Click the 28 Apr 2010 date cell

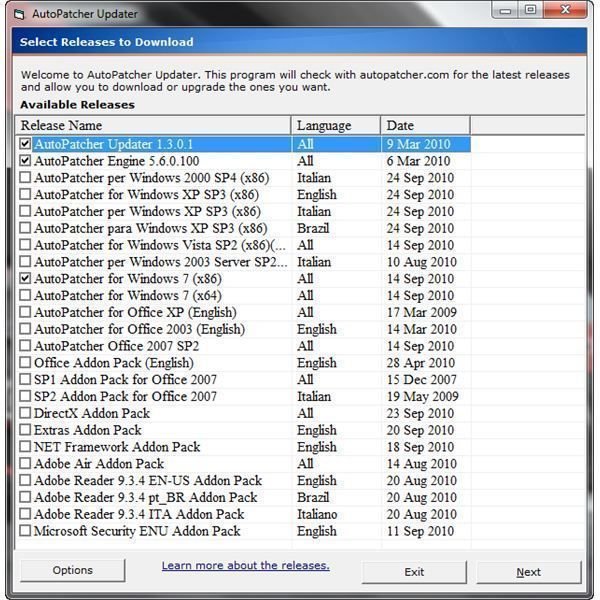click(x=421, y=363)
